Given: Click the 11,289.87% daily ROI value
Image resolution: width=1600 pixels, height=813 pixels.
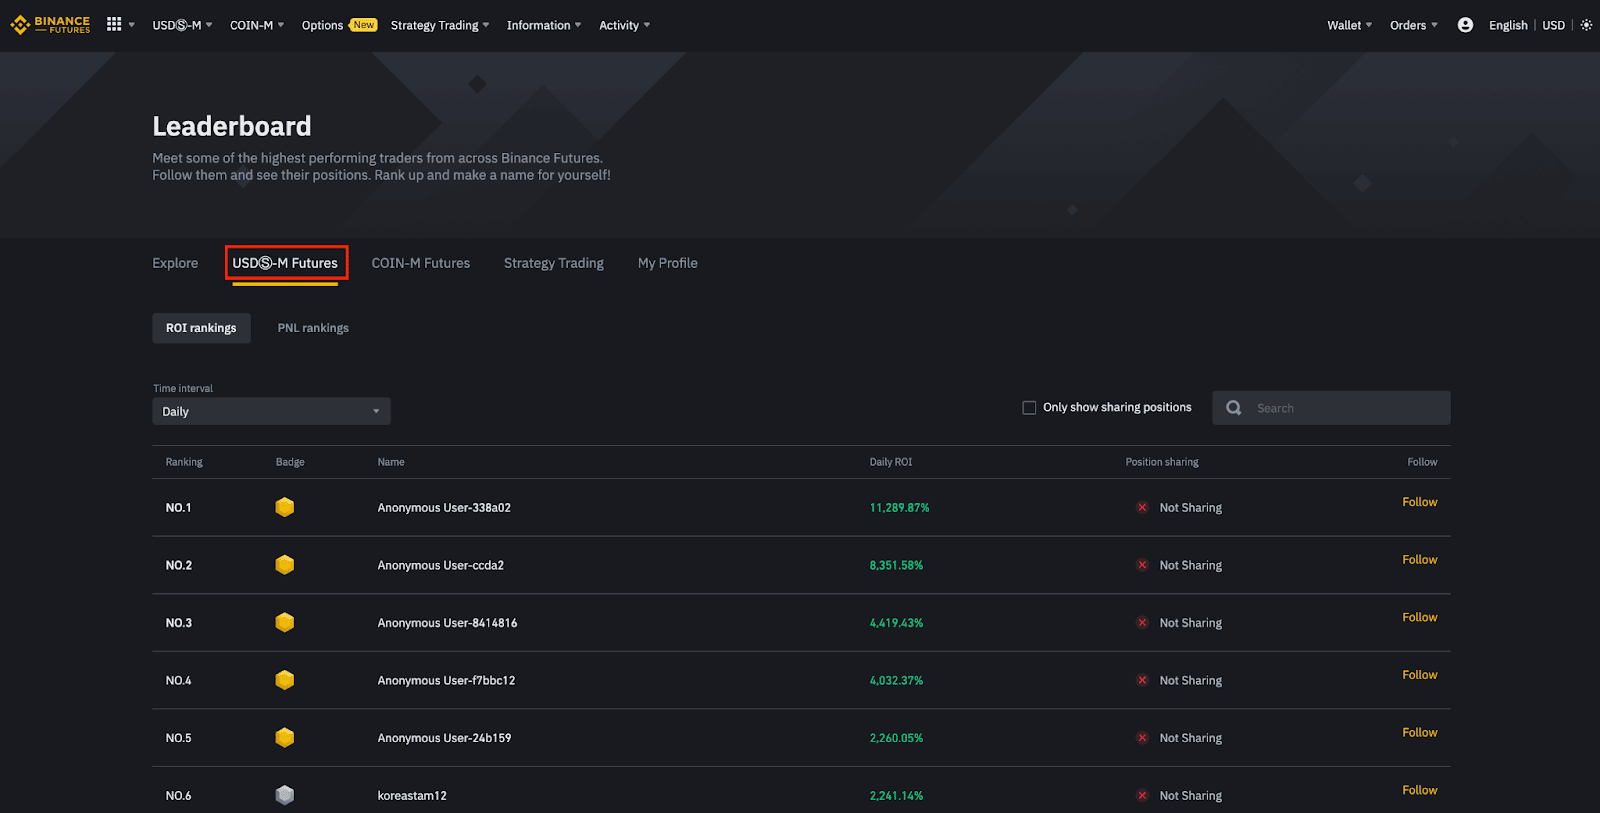Looking at the screenshot, I should point(899,508).
